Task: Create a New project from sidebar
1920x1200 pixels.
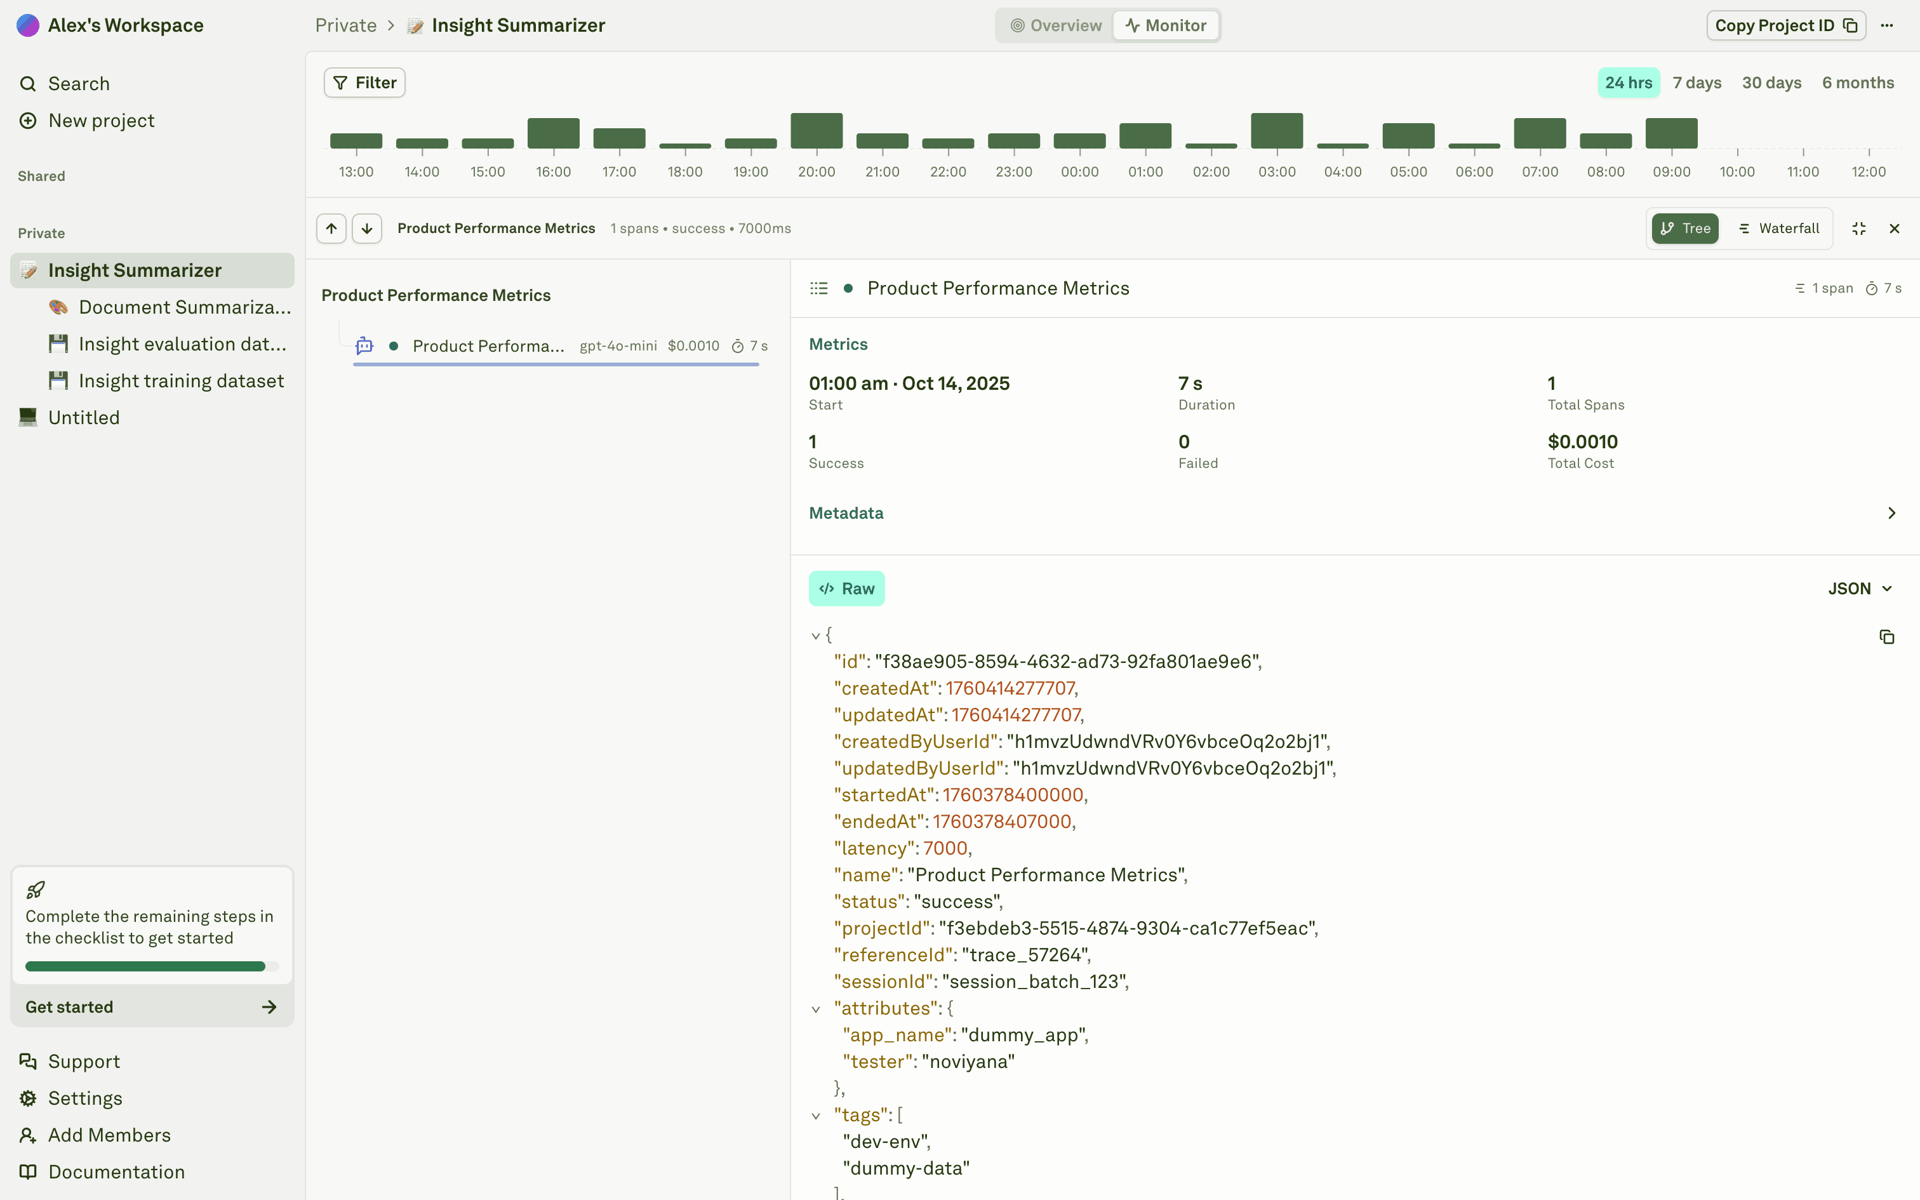Action: click(87, 121)
